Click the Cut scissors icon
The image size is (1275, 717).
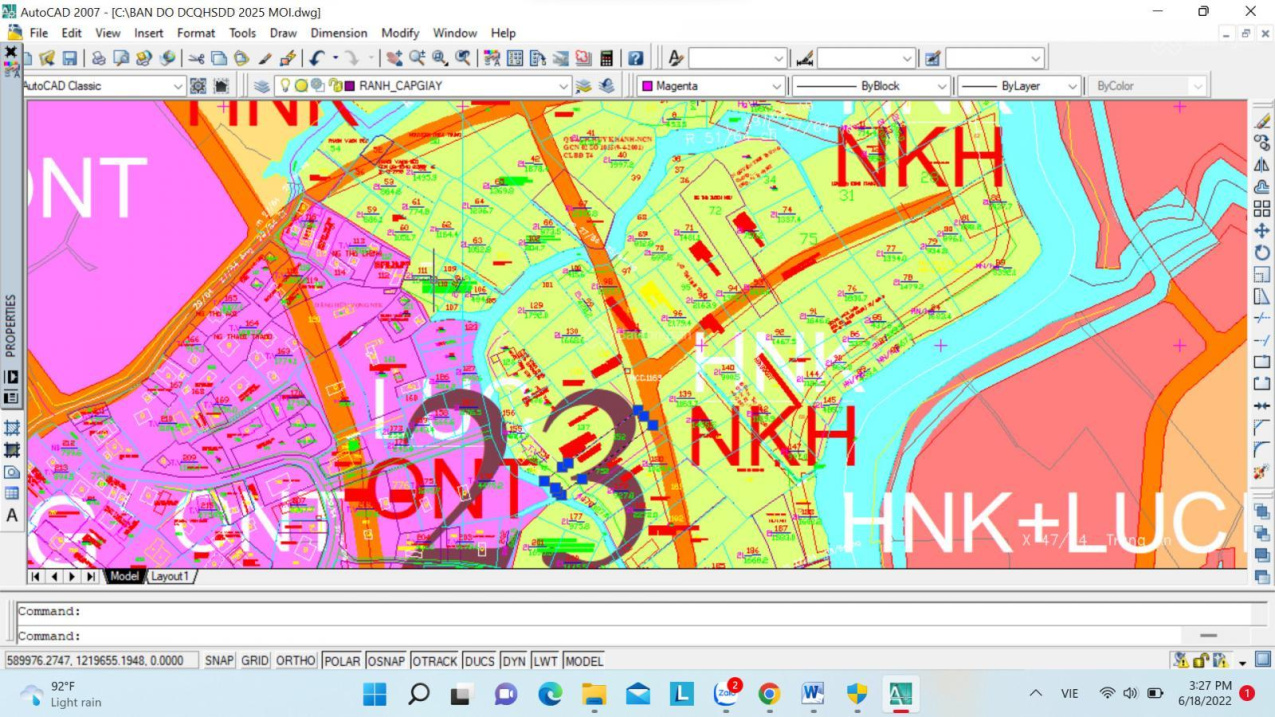(x=196, y=59)
